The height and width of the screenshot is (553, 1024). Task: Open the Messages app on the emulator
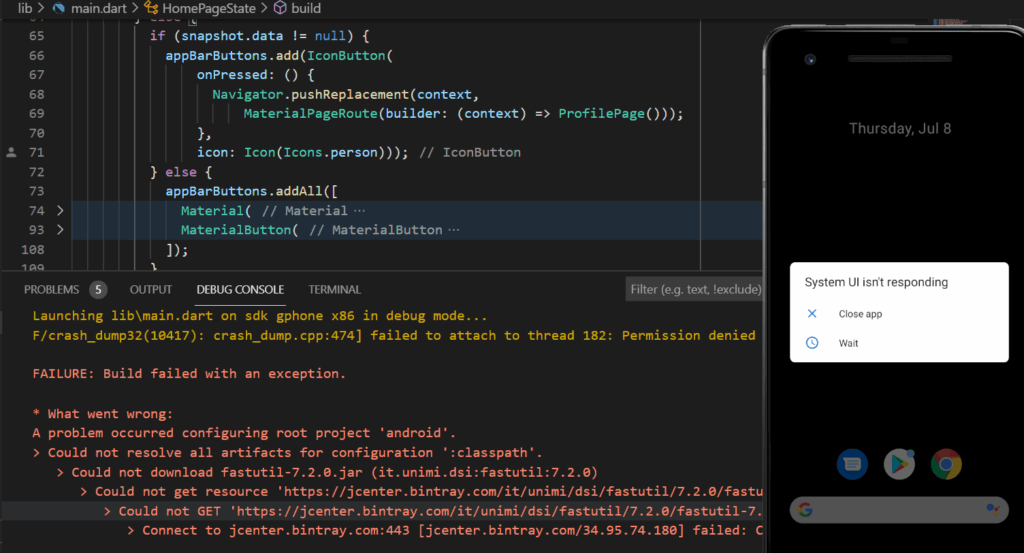pyautogui.click(x=851, y=463)
